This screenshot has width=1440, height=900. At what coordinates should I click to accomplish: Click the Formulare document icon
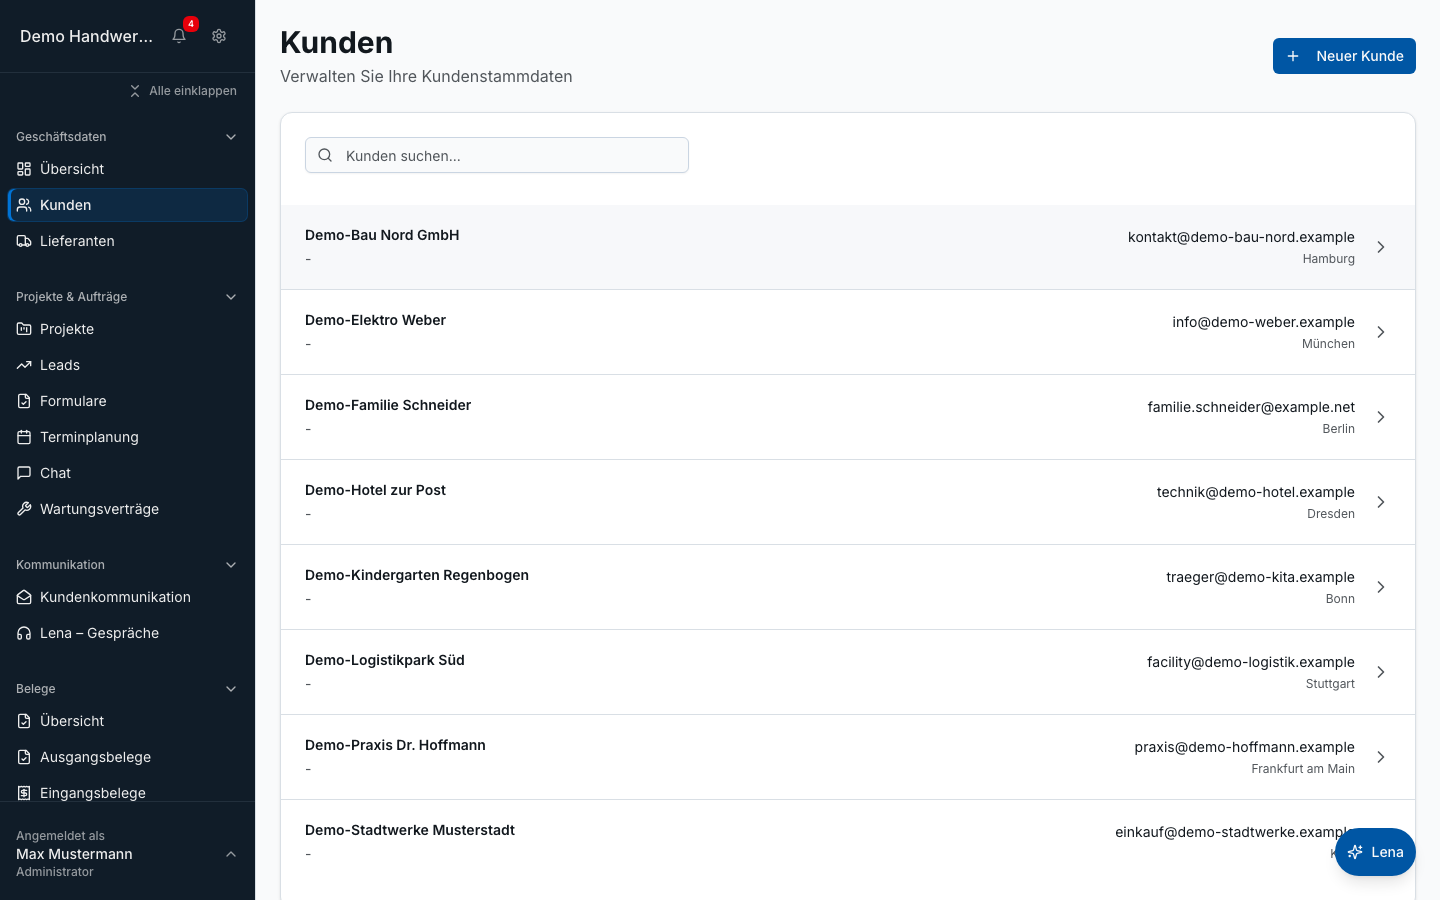24,401
